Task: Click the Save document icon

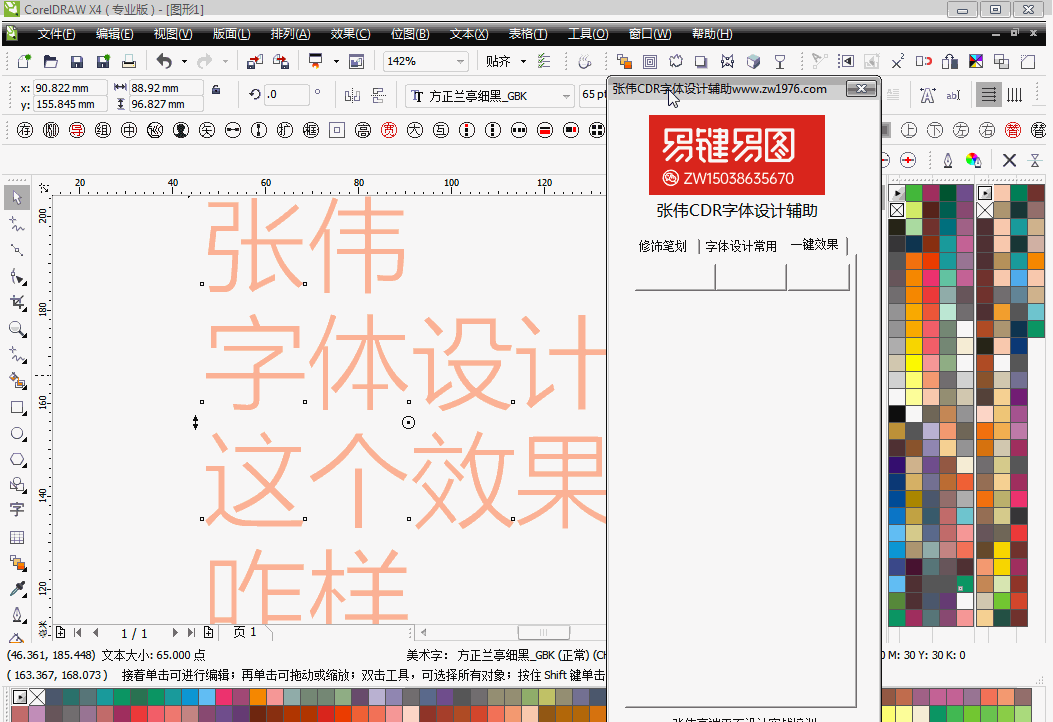Action: [76, 61]
